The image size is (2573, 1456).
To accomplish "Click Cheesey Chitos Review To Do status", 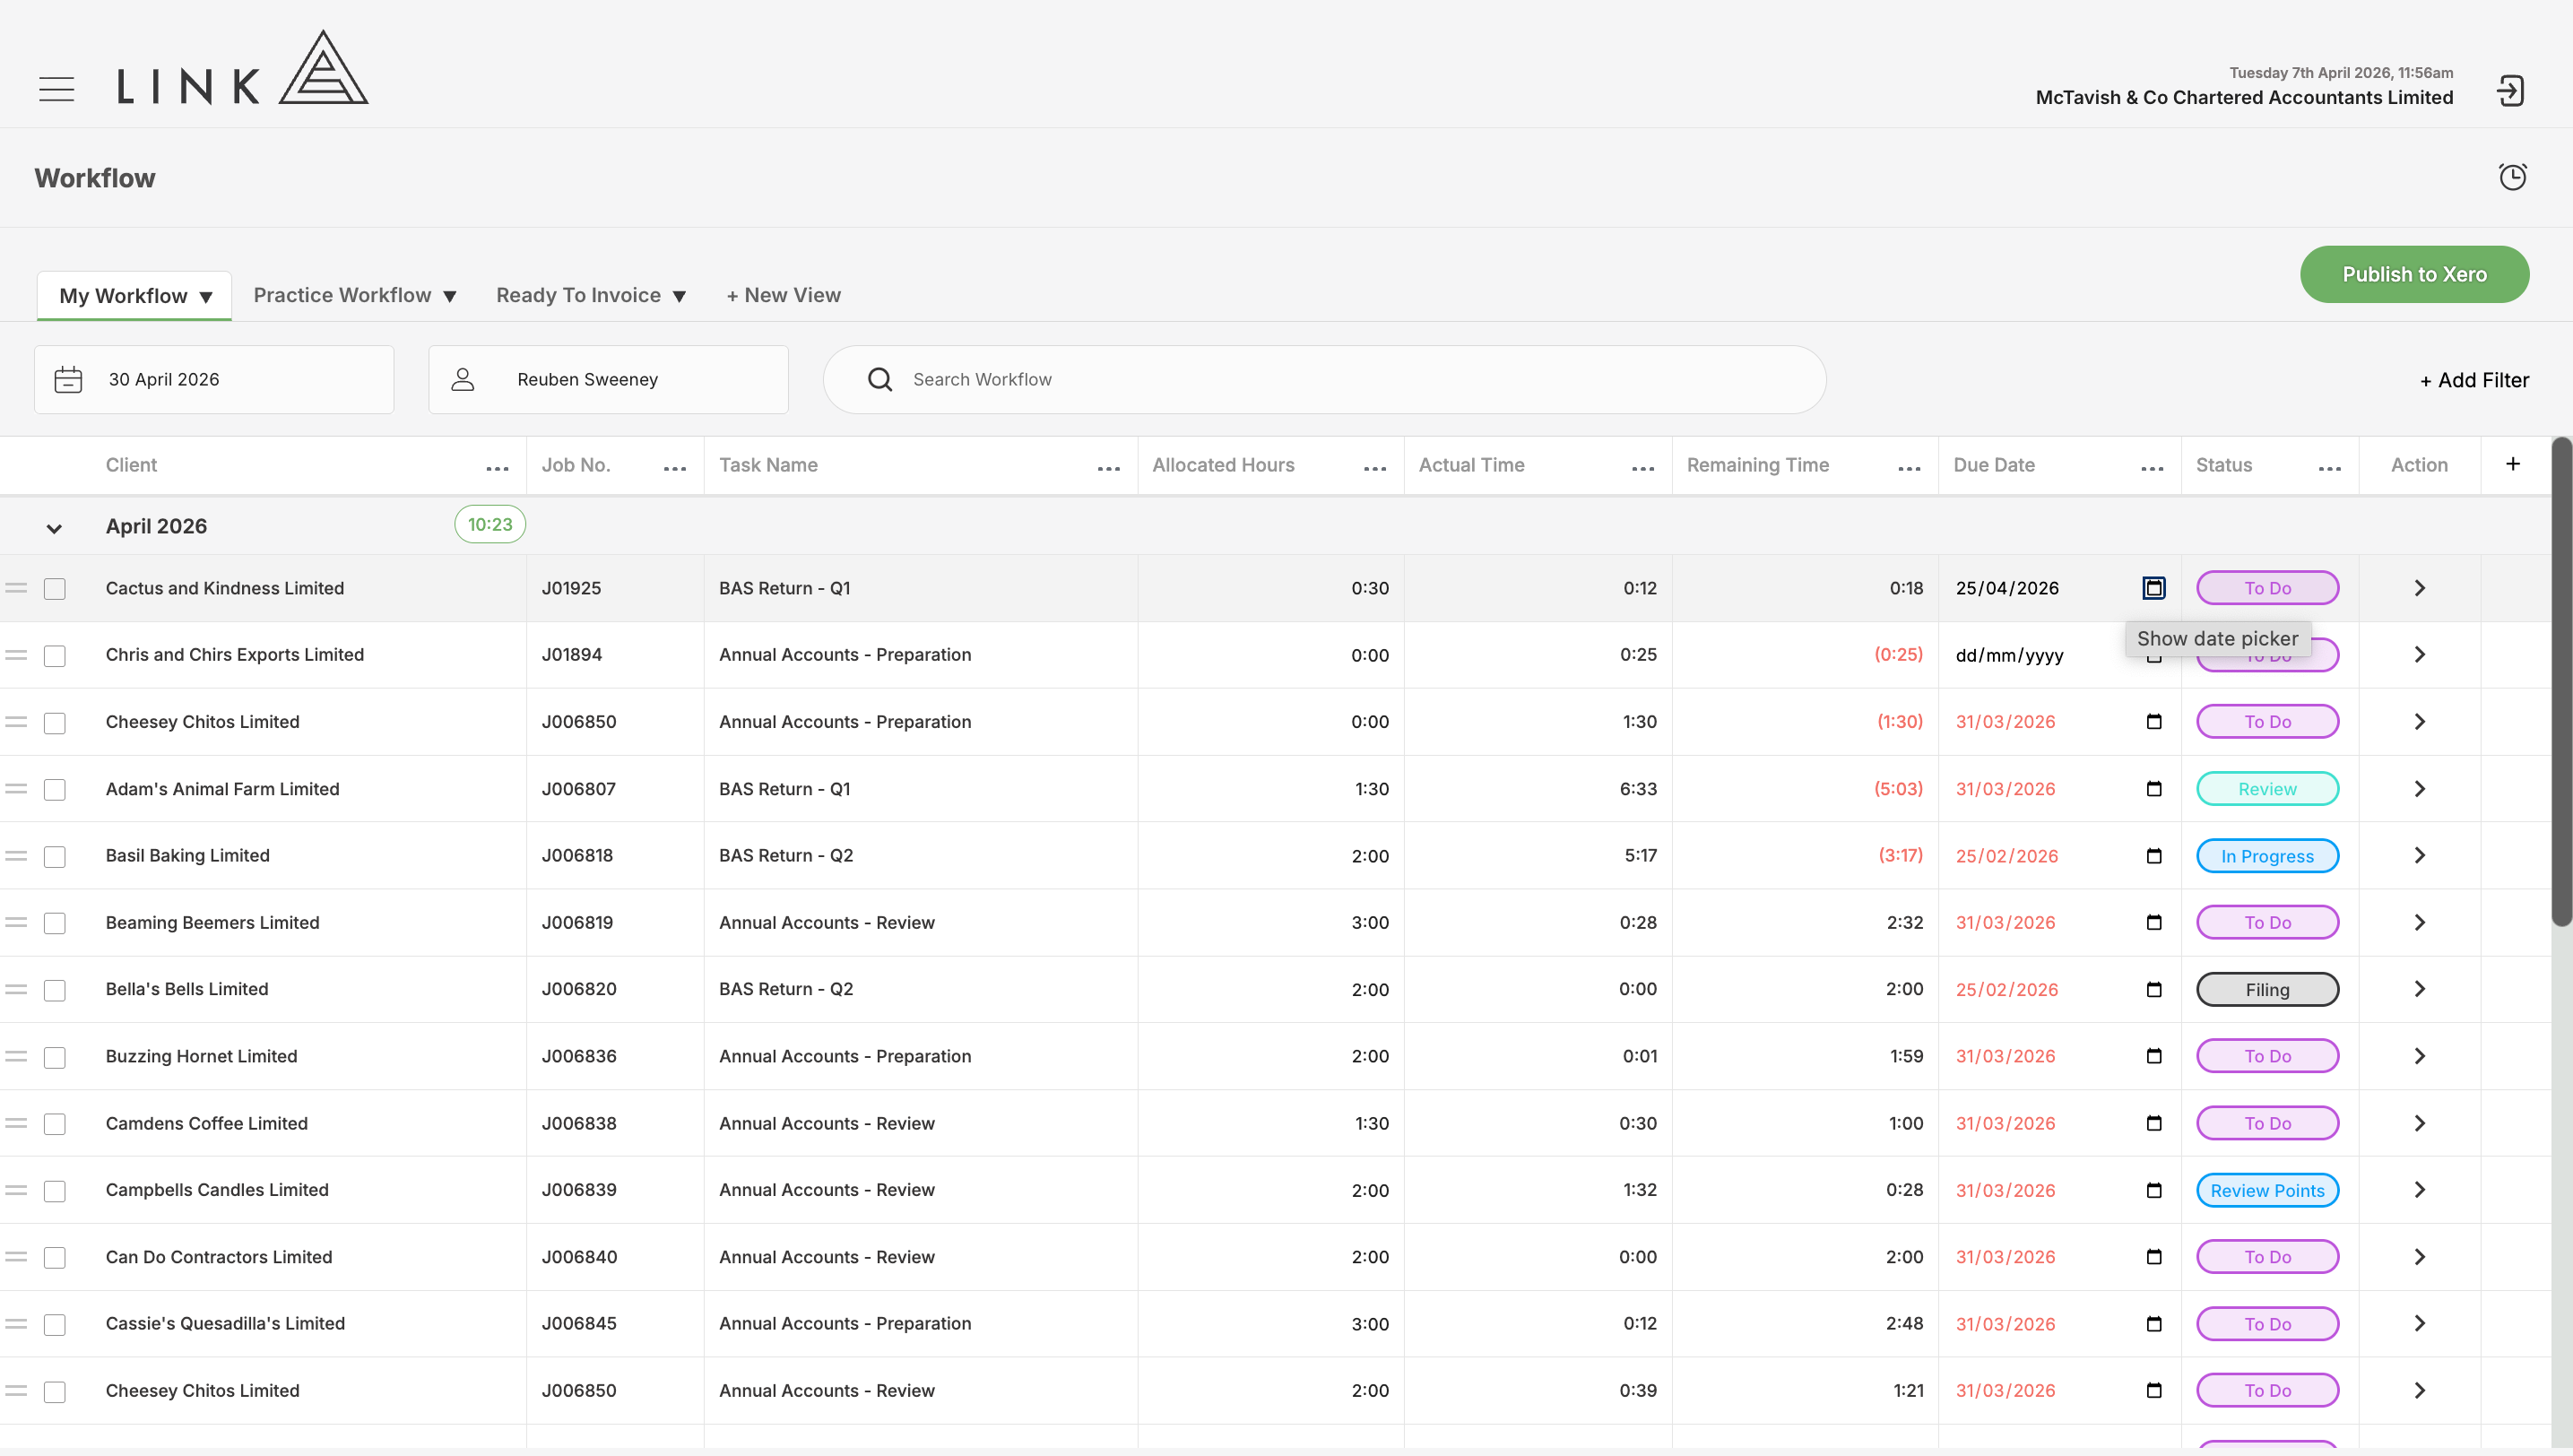I will tap(2267, 1391).
